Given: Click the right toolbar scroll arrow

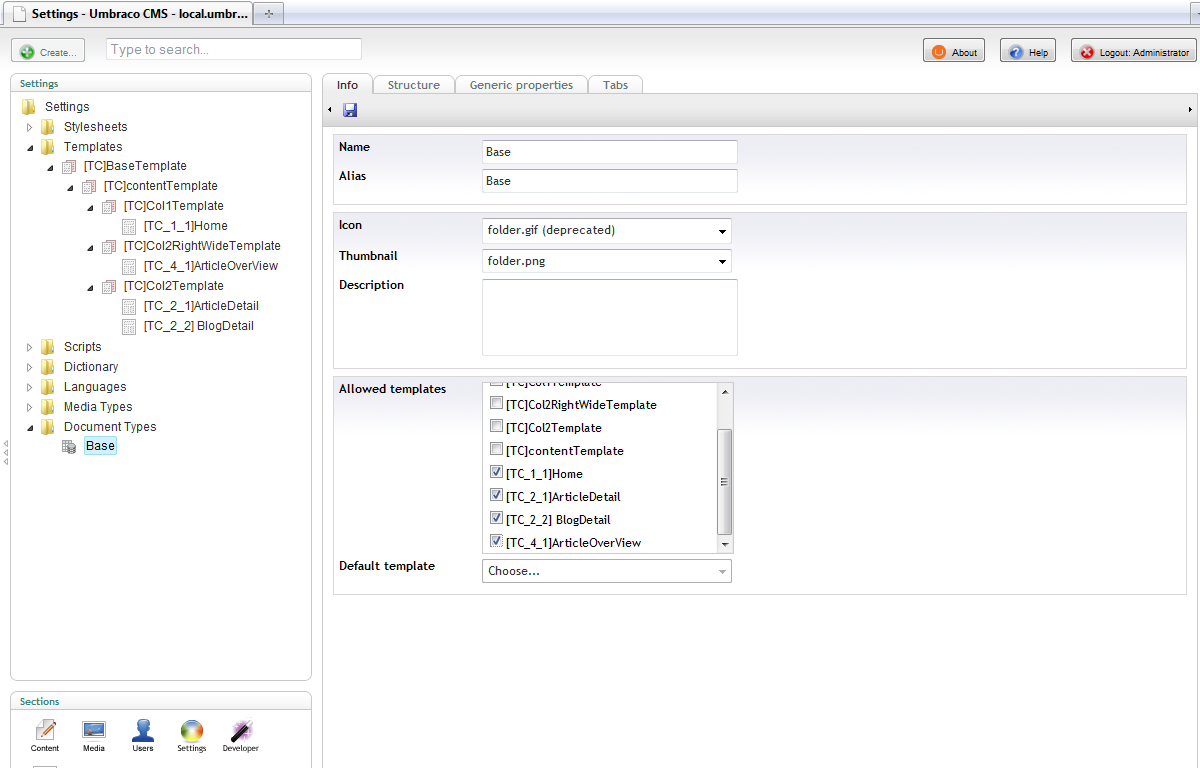Looking at the screenshot, I should coord(1190,109).
